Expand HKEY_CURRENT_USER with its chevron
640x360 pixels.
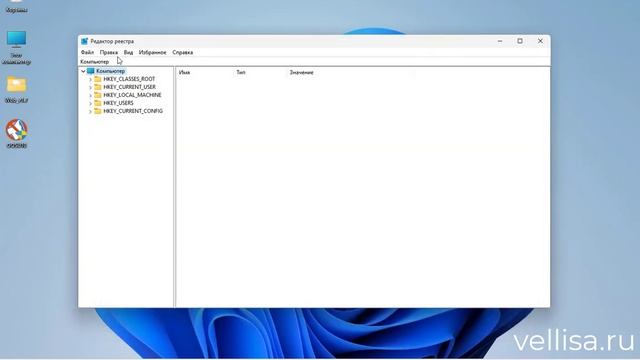click(x=90, y=87)
